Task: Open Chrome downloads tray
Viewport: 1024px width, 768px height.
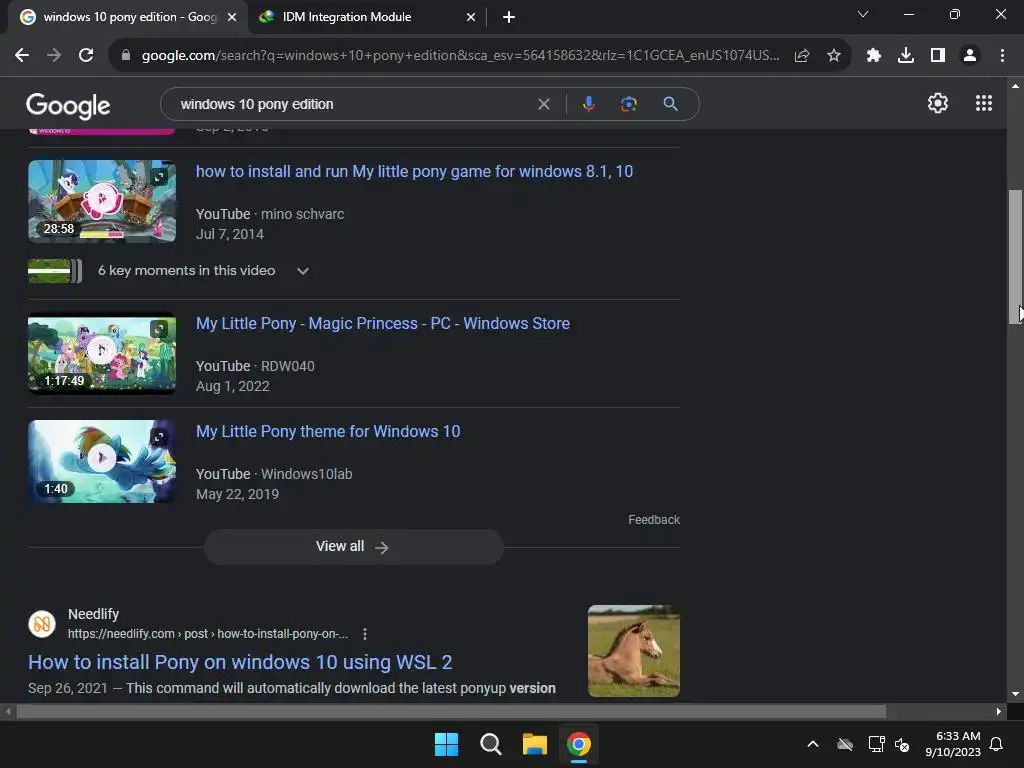Action: pyautogui.click(x=906, y=56)
